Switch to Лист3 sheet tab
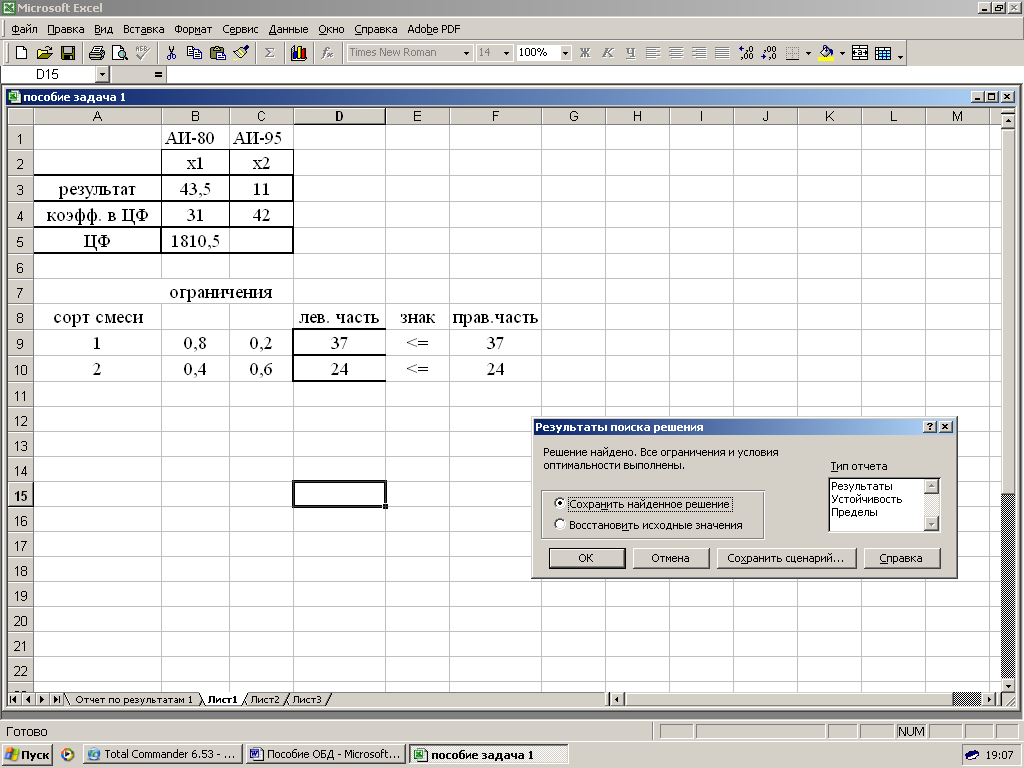1024x768 pixels. pos(306,699)
